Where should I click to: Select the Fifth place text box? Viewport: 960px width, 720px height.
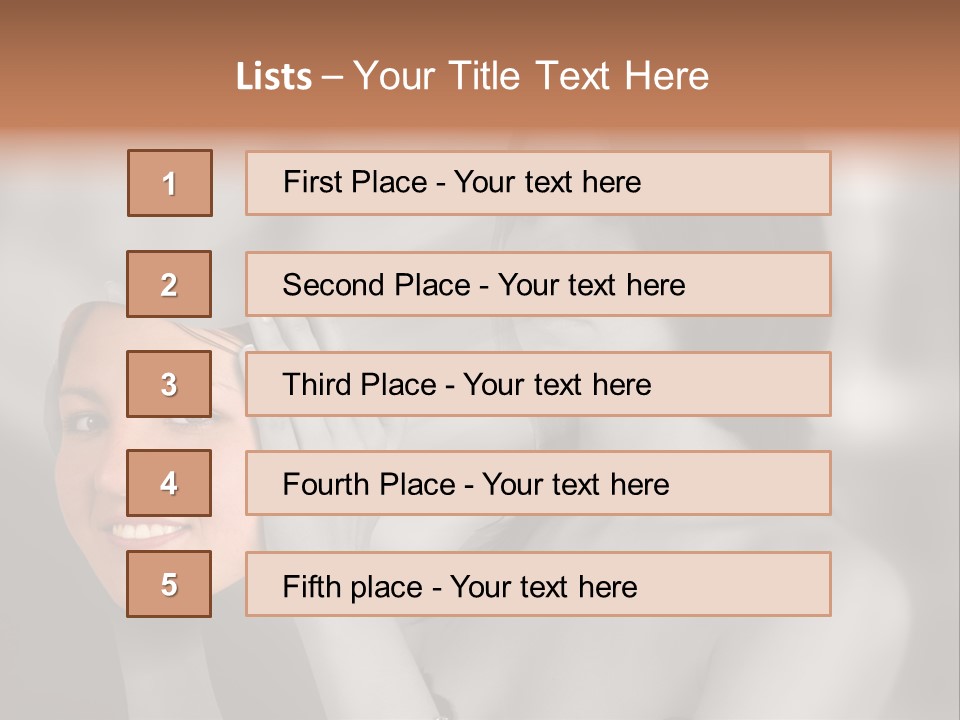538,584
